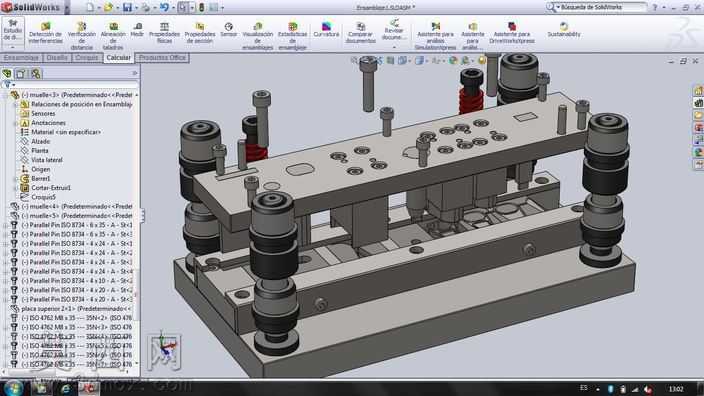Expand the Anotaciones tree node
The image size is (704, 396).
coord(16,123)
